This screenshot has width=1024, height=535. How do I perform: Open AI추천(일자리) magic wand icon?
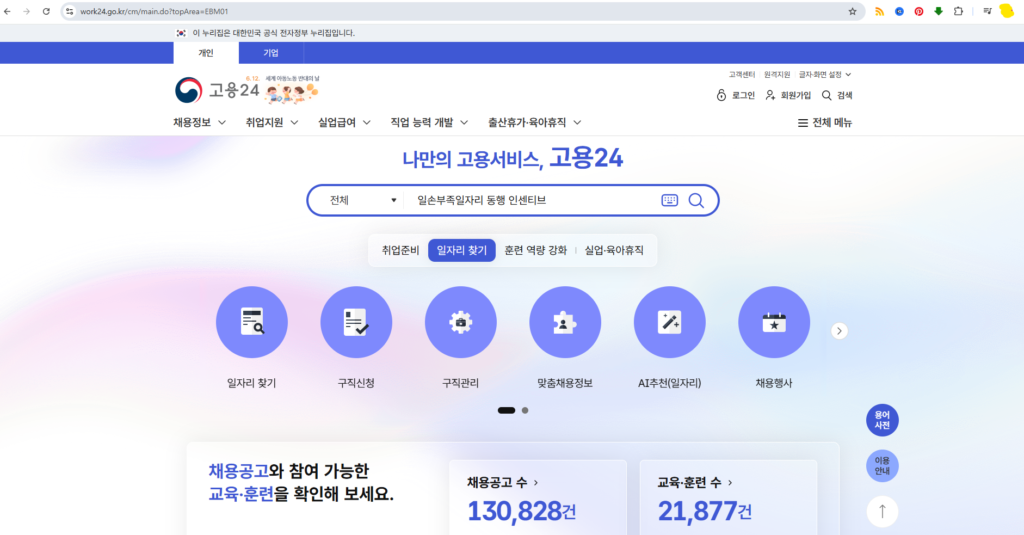coord(669,322)
